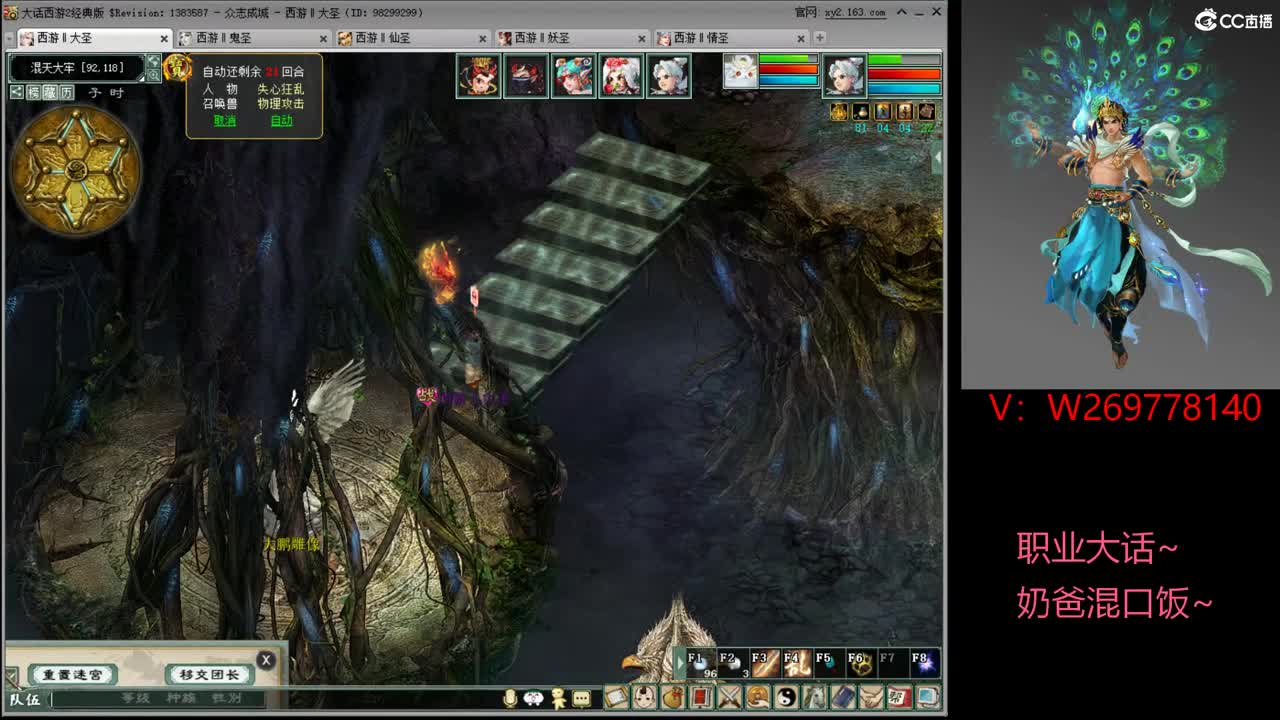Activate the F3 skill slot

[766, 663]
